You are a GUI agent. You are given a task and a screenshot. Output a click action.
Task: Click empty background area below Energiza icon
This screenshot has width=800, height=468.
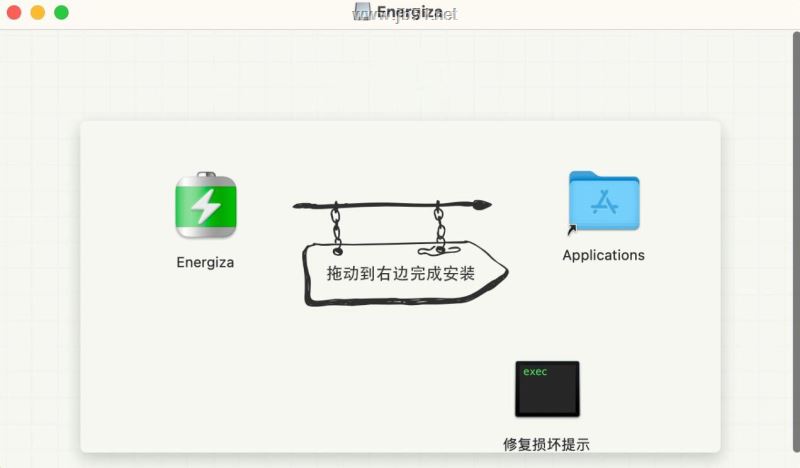point(205,357)
